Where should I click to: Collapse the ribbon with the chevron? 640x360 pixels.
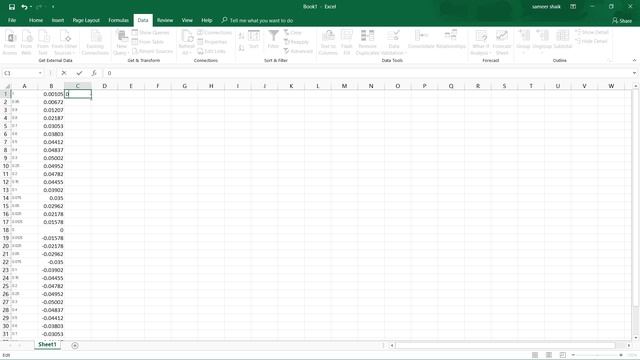[634, 60]
